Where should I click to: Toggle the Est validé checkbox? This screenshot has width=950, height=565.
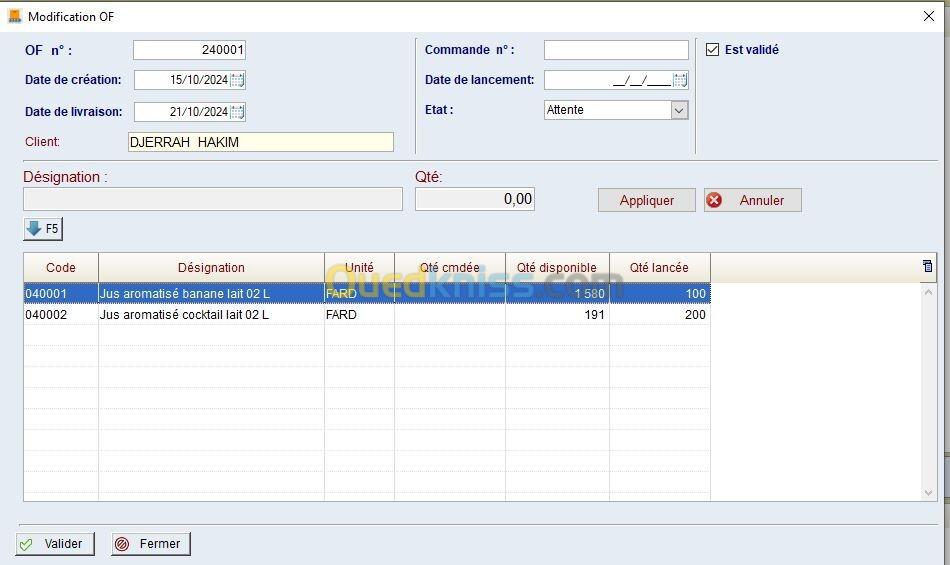pyautogui.click(x=713, y=50)
